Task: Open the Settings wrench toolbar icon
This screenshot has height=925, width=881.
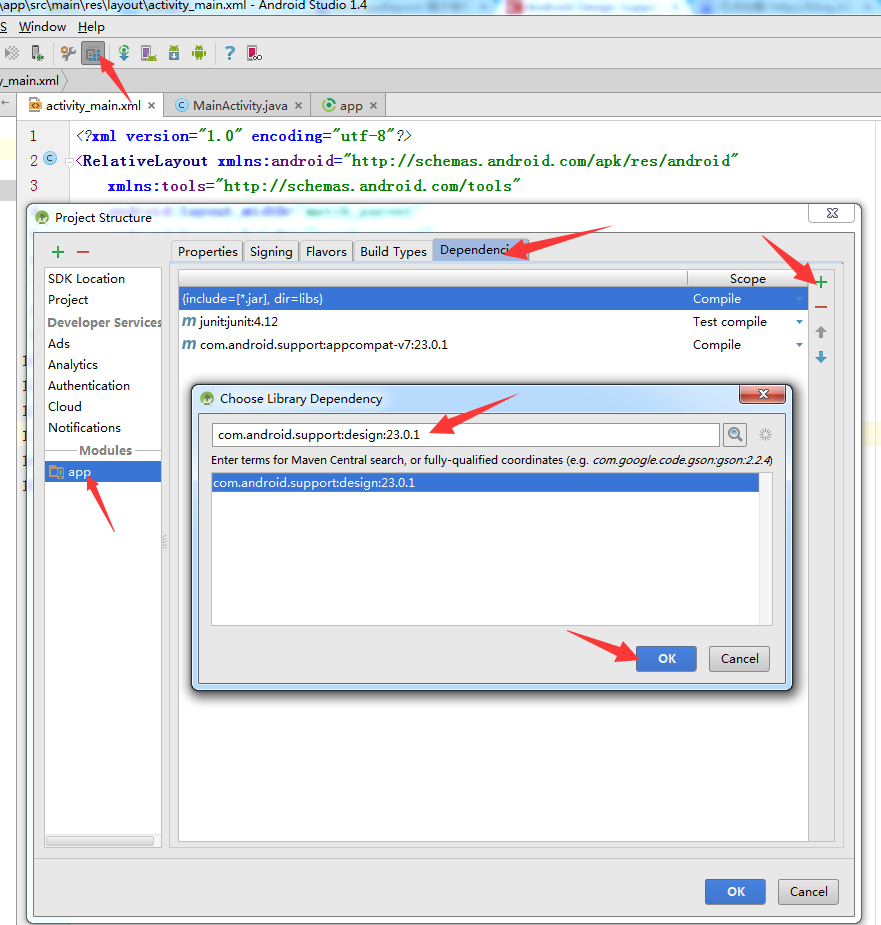Action: pos(68,54)
